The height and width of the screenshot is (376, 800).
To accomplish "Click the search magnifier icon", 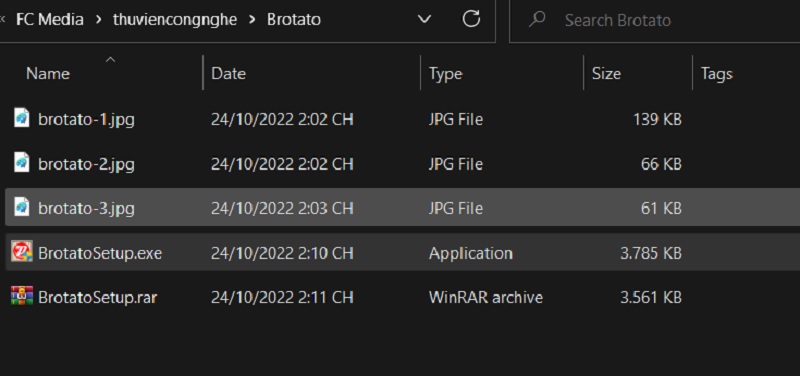I will pyautogui.click(x=536, y=19).
